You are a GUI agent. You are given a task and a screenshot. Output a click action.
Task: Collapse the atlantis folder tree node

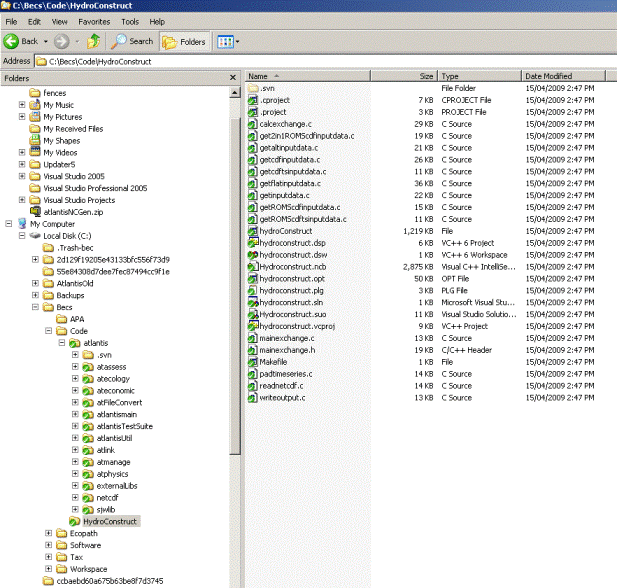62,342
